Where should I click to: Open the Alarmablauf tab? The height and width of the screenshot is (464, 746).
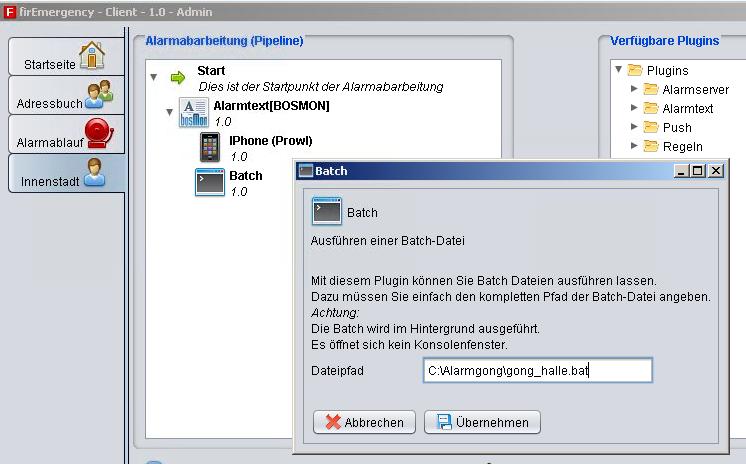pos(66,136)
